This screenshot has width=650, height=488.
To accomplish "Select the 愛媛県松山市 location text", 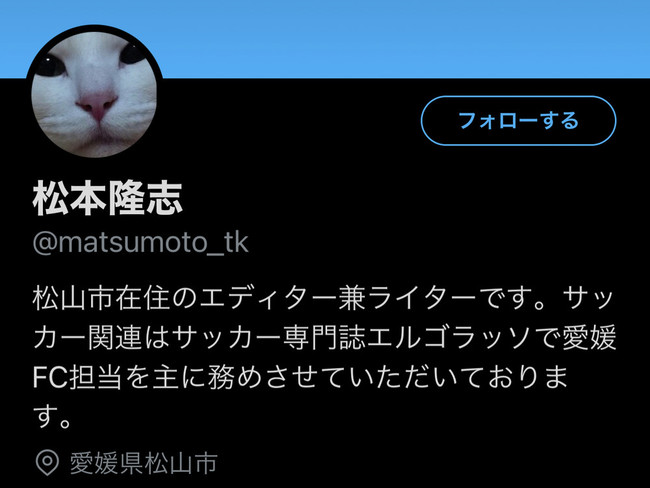I will tap(143, 463).
